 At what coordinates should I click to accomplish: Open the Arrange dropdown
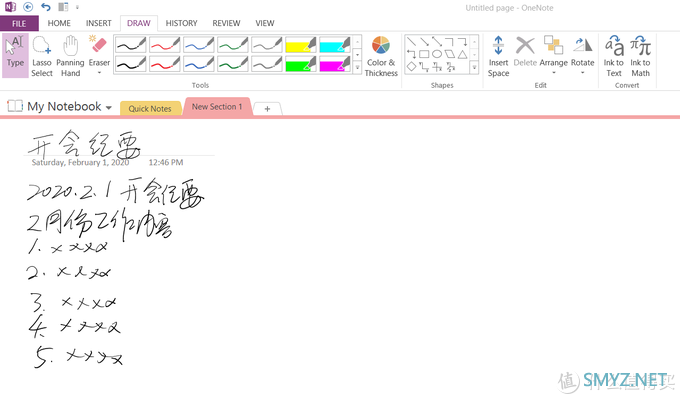553,55
